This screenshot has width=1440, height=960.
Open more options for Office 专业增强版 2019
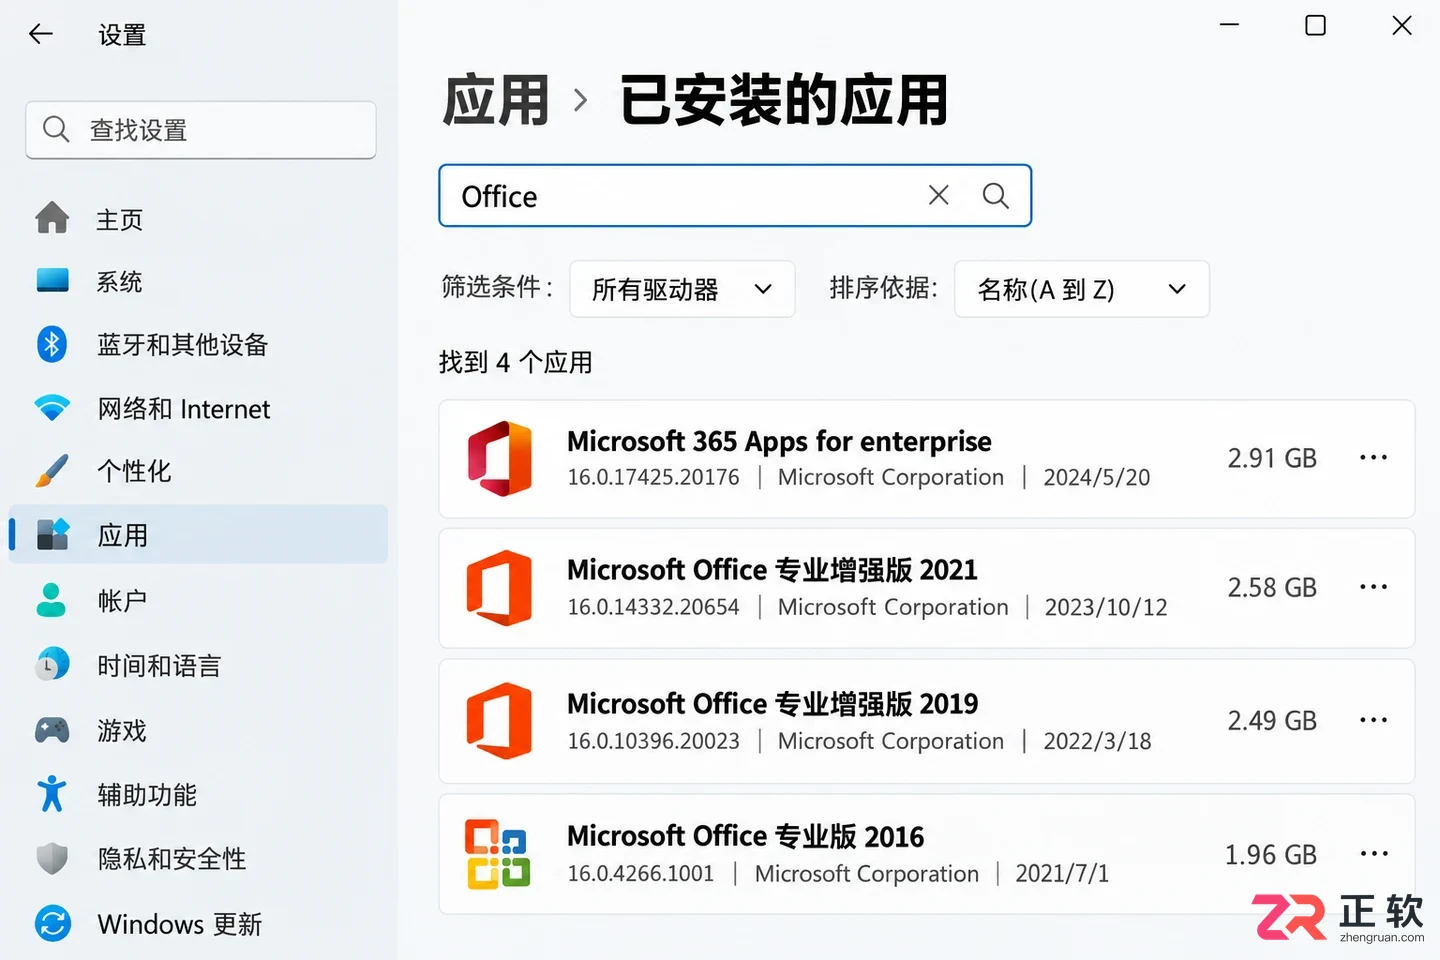[1373, 720]
